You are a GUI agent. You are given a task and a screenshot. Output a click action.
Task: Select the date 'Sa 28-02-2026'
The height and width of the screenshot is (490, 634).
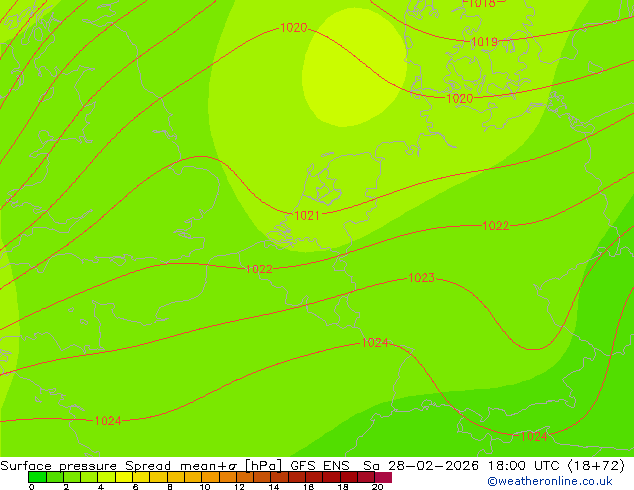pos(421,466)
